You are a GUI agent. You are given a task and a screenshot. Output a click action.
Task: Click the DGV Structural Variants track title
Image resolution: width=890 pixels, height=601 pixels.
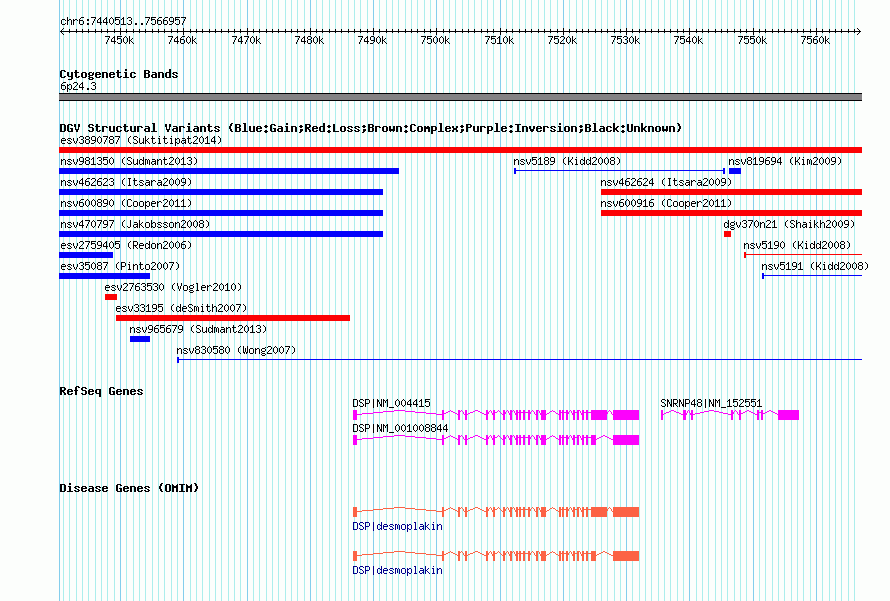tap(371, 128)
